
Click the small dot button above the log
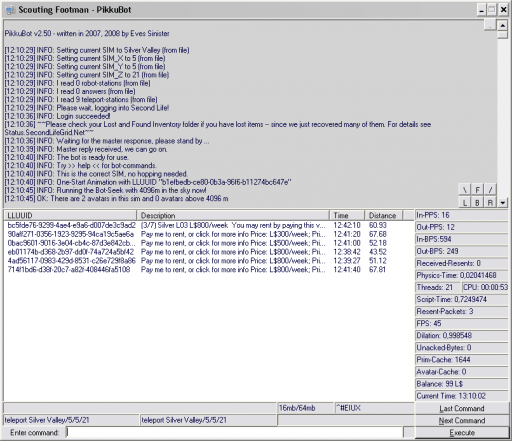(490, 25)
